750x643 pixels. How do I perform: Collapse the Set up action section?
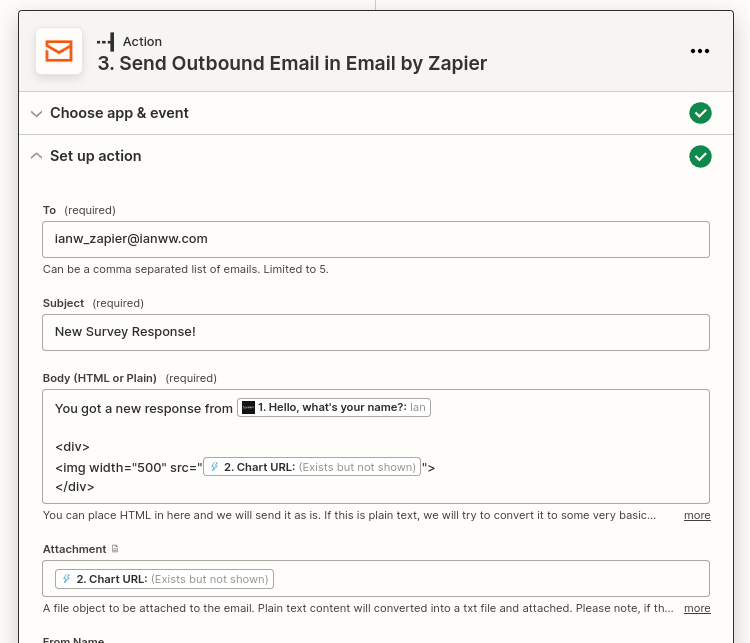[x=36, y=156]
